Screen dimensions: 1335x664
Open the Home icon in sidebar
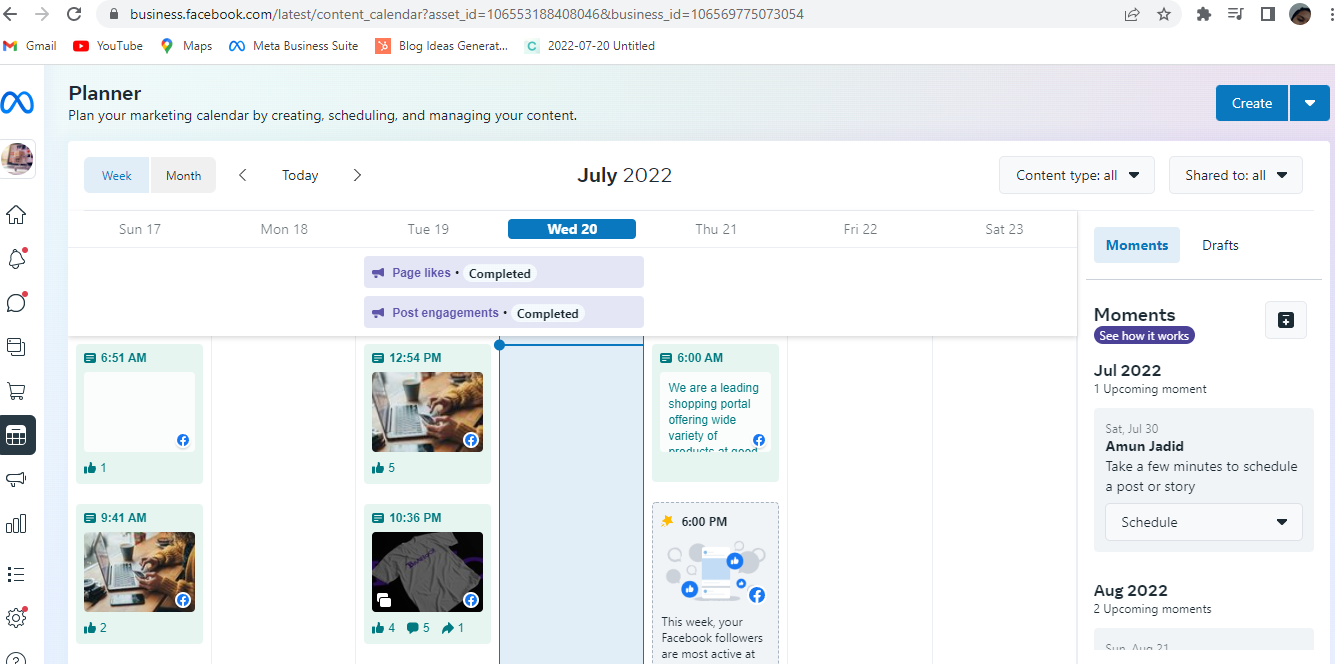tap(17, 215)
